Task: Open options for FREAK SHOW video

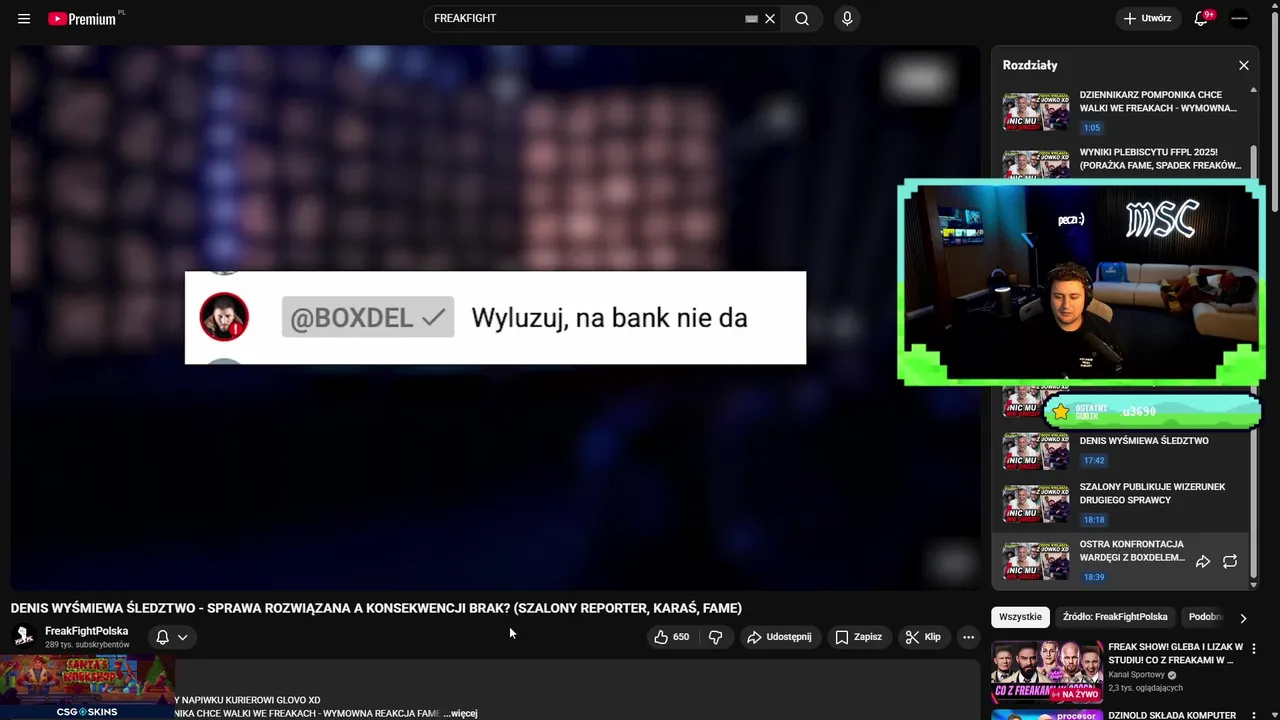Action: pyautogui.click(x=1254, y=650)
